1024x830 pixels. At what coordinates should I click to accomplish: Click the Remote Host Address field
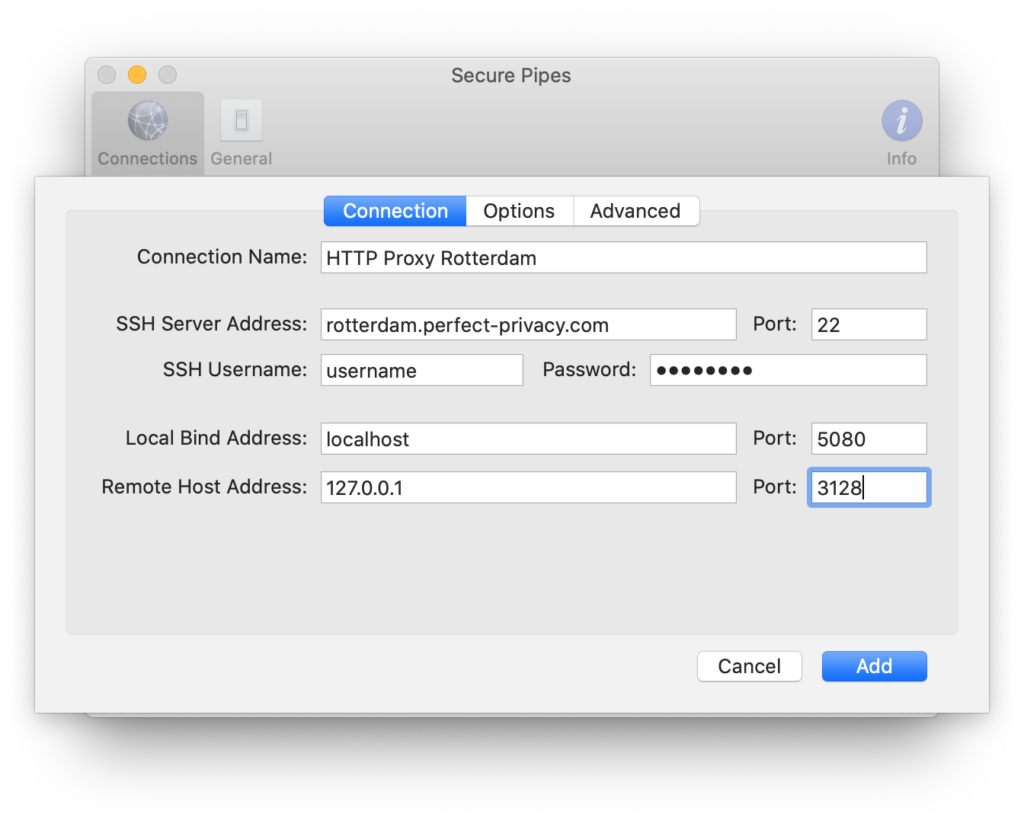528,488
